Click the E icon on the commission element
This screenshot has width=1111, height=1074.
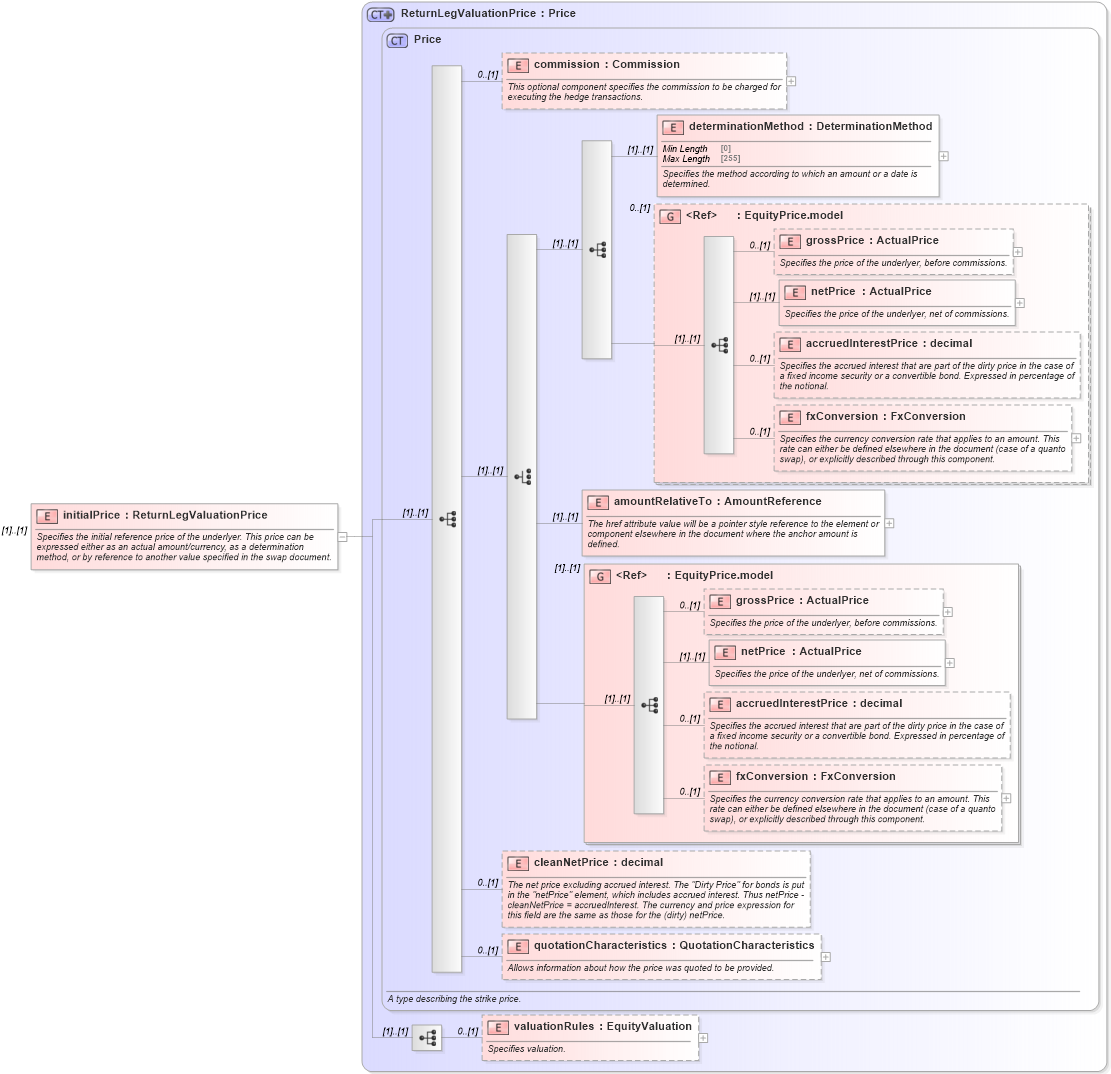[518, 64]
